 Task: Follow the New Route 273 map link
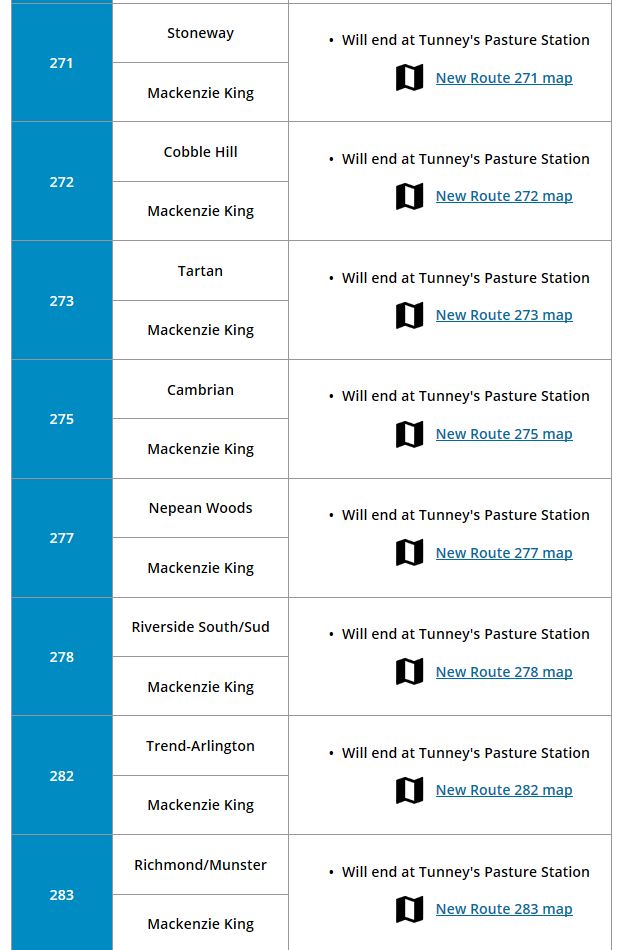click(x=504, y=315)
